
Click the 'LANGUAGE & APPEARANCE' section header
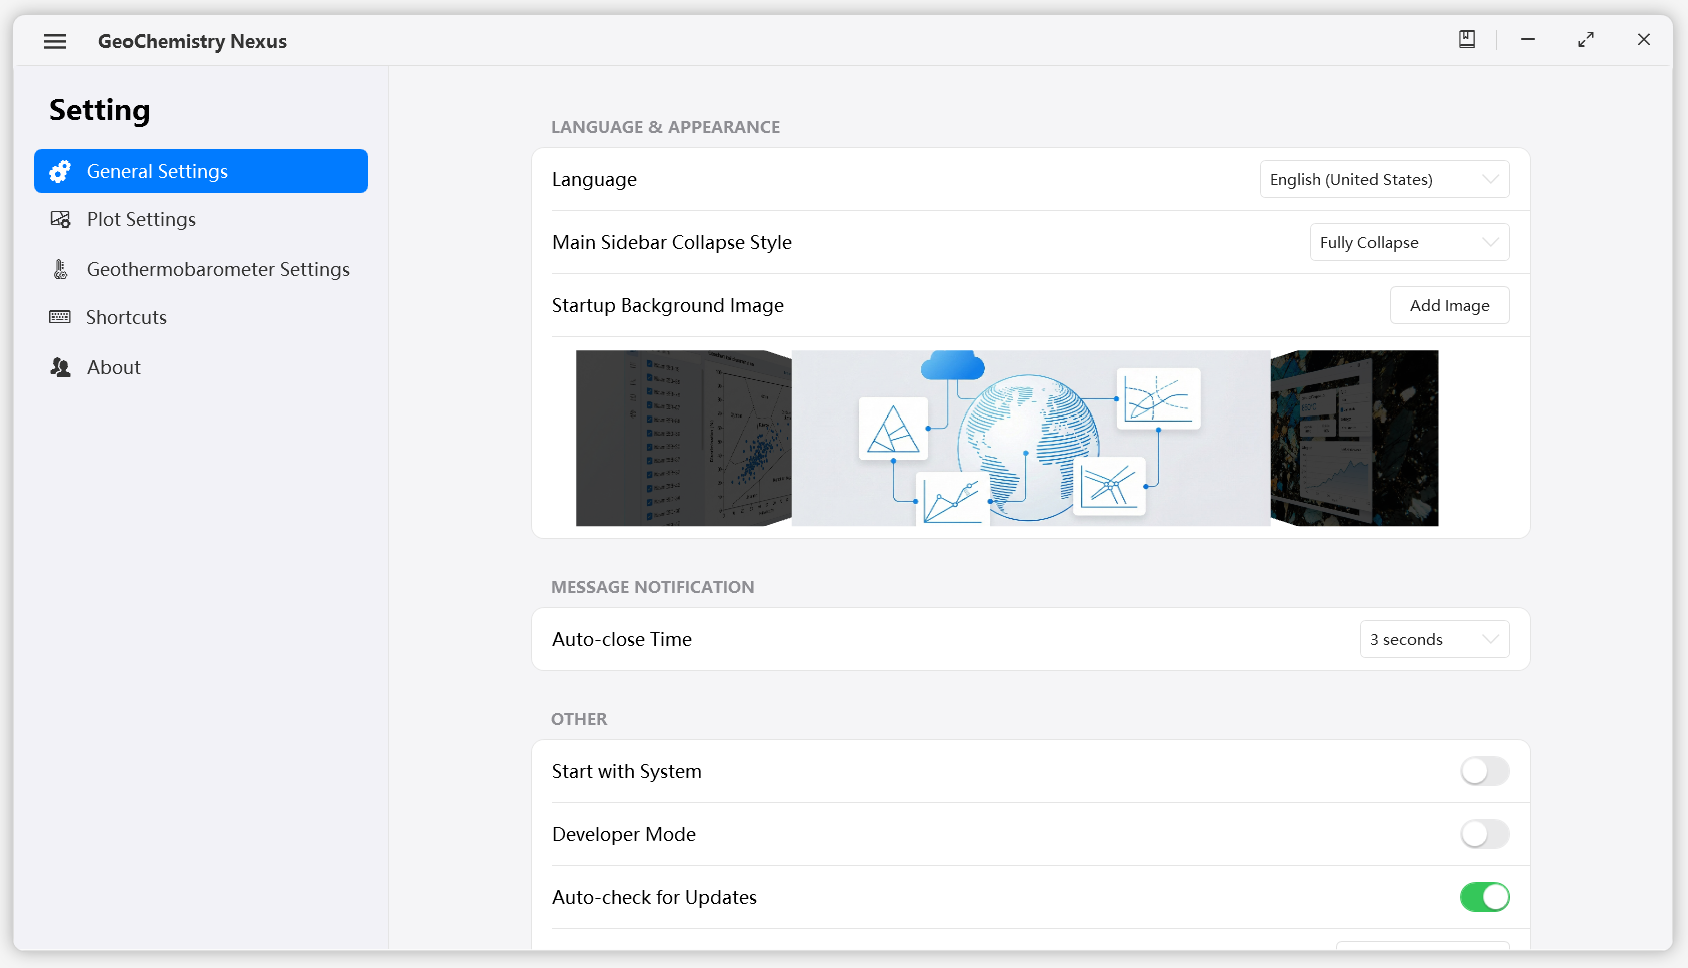pos(665,127)
